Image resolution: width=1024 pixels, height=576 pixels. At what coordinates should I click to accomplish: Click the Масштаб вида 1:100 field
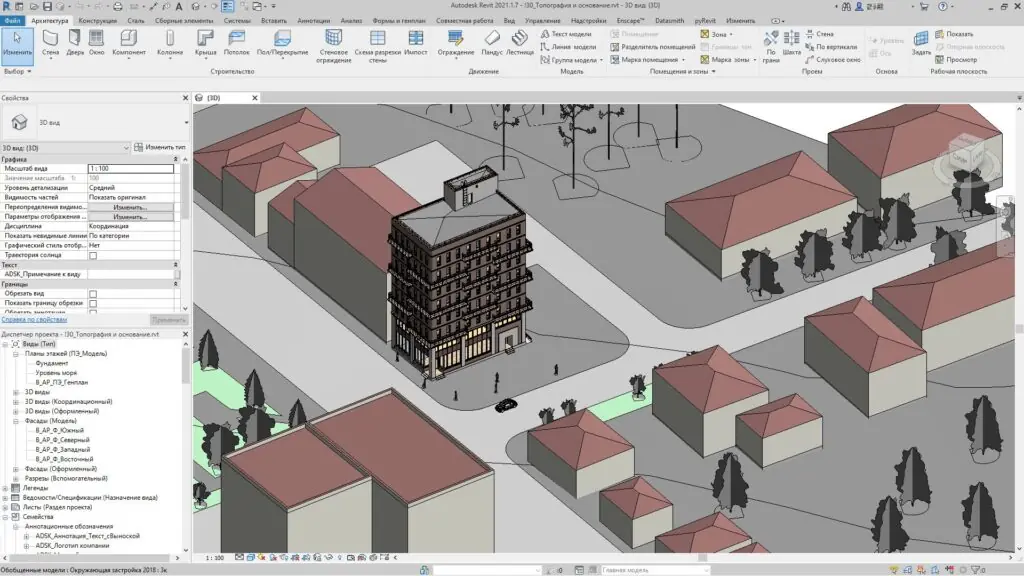[x=130, y=169]
